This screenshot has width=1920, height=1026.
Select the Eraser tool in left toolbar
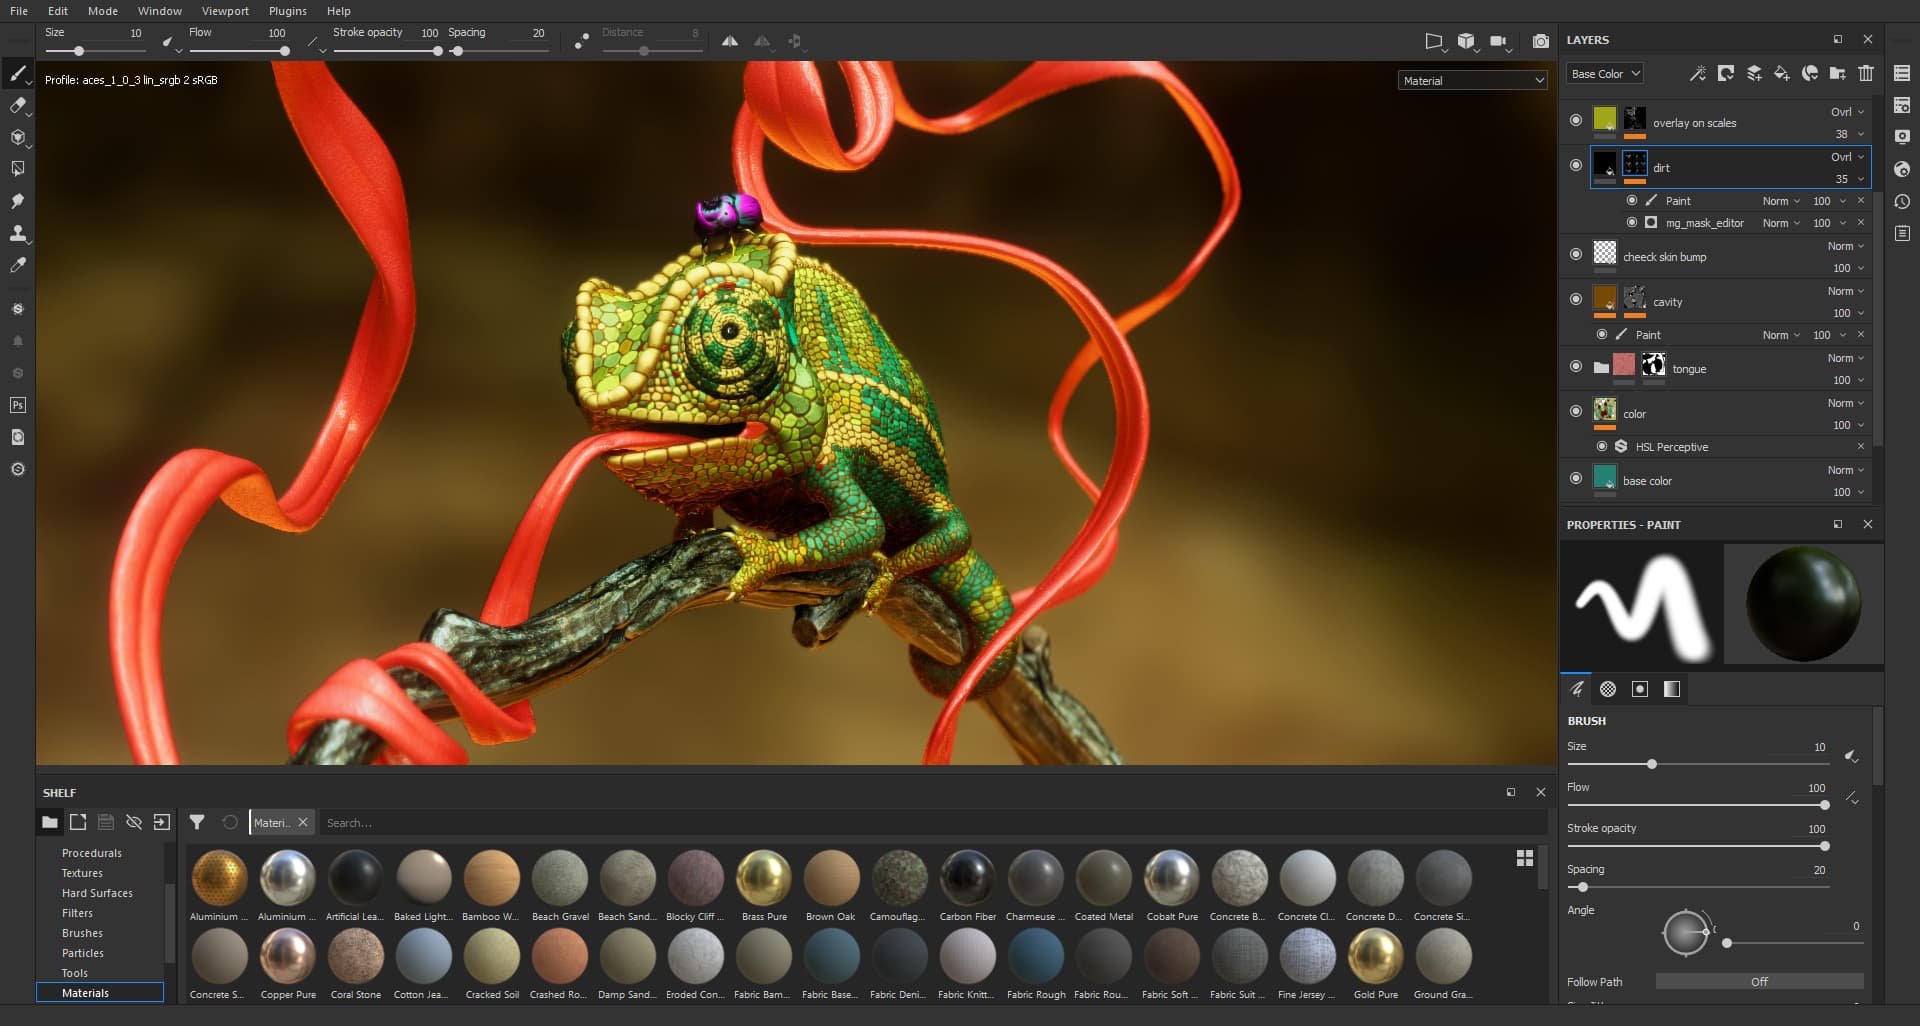17,105
